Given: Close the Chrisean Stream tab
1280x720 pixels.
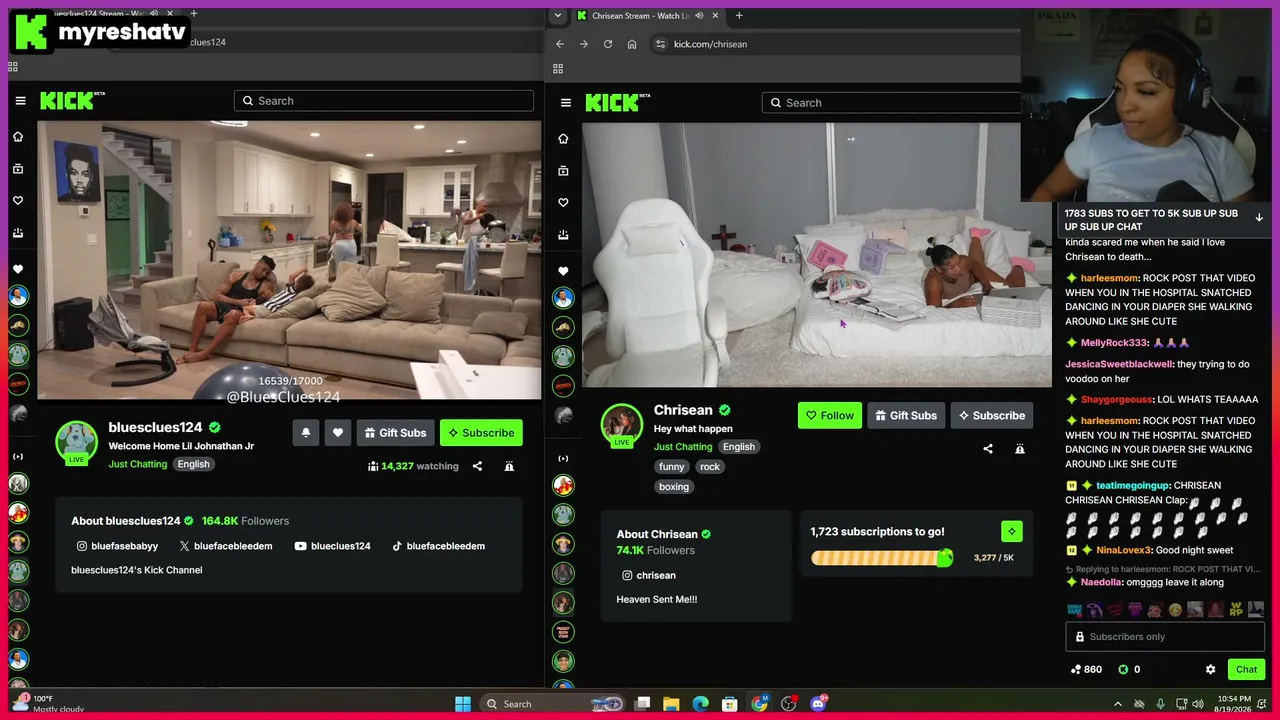Looking at the screenshot, I should click(x=715, y=15).
